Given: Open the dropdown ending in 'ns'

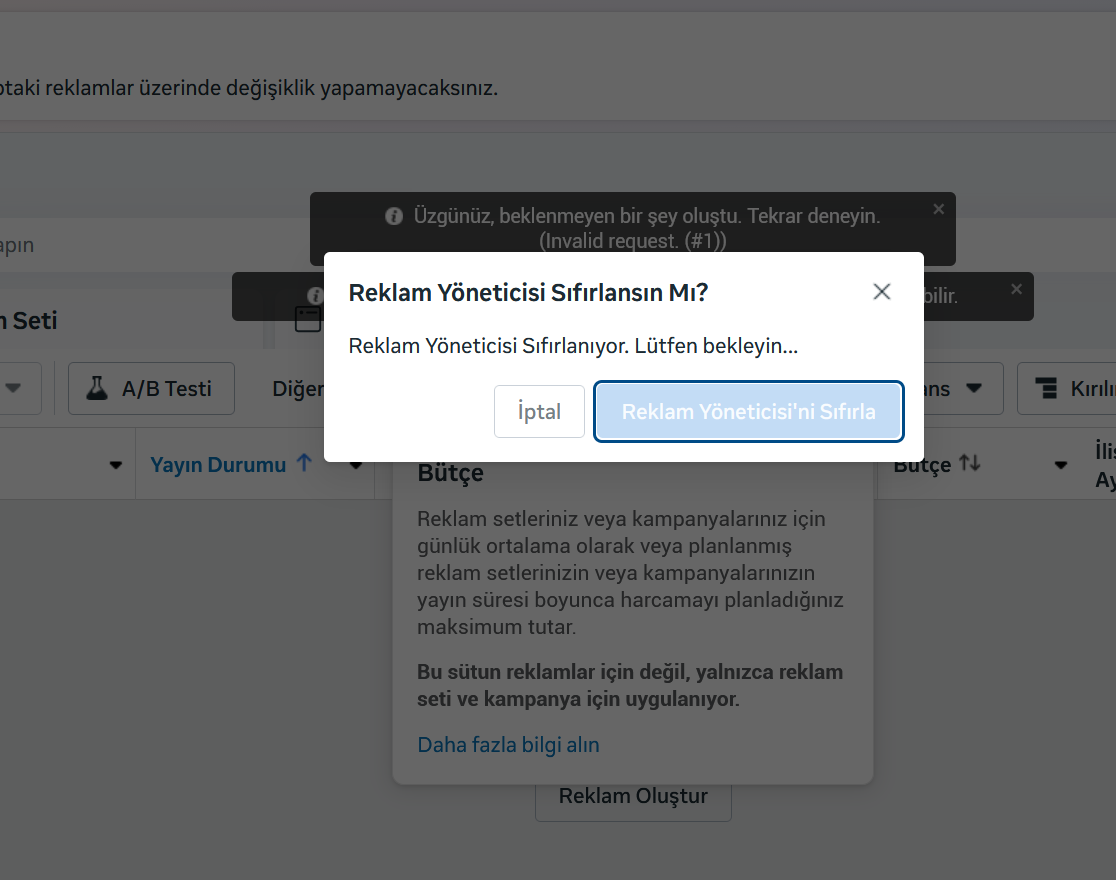Looking at the screenshot, I should pos(964,389).
